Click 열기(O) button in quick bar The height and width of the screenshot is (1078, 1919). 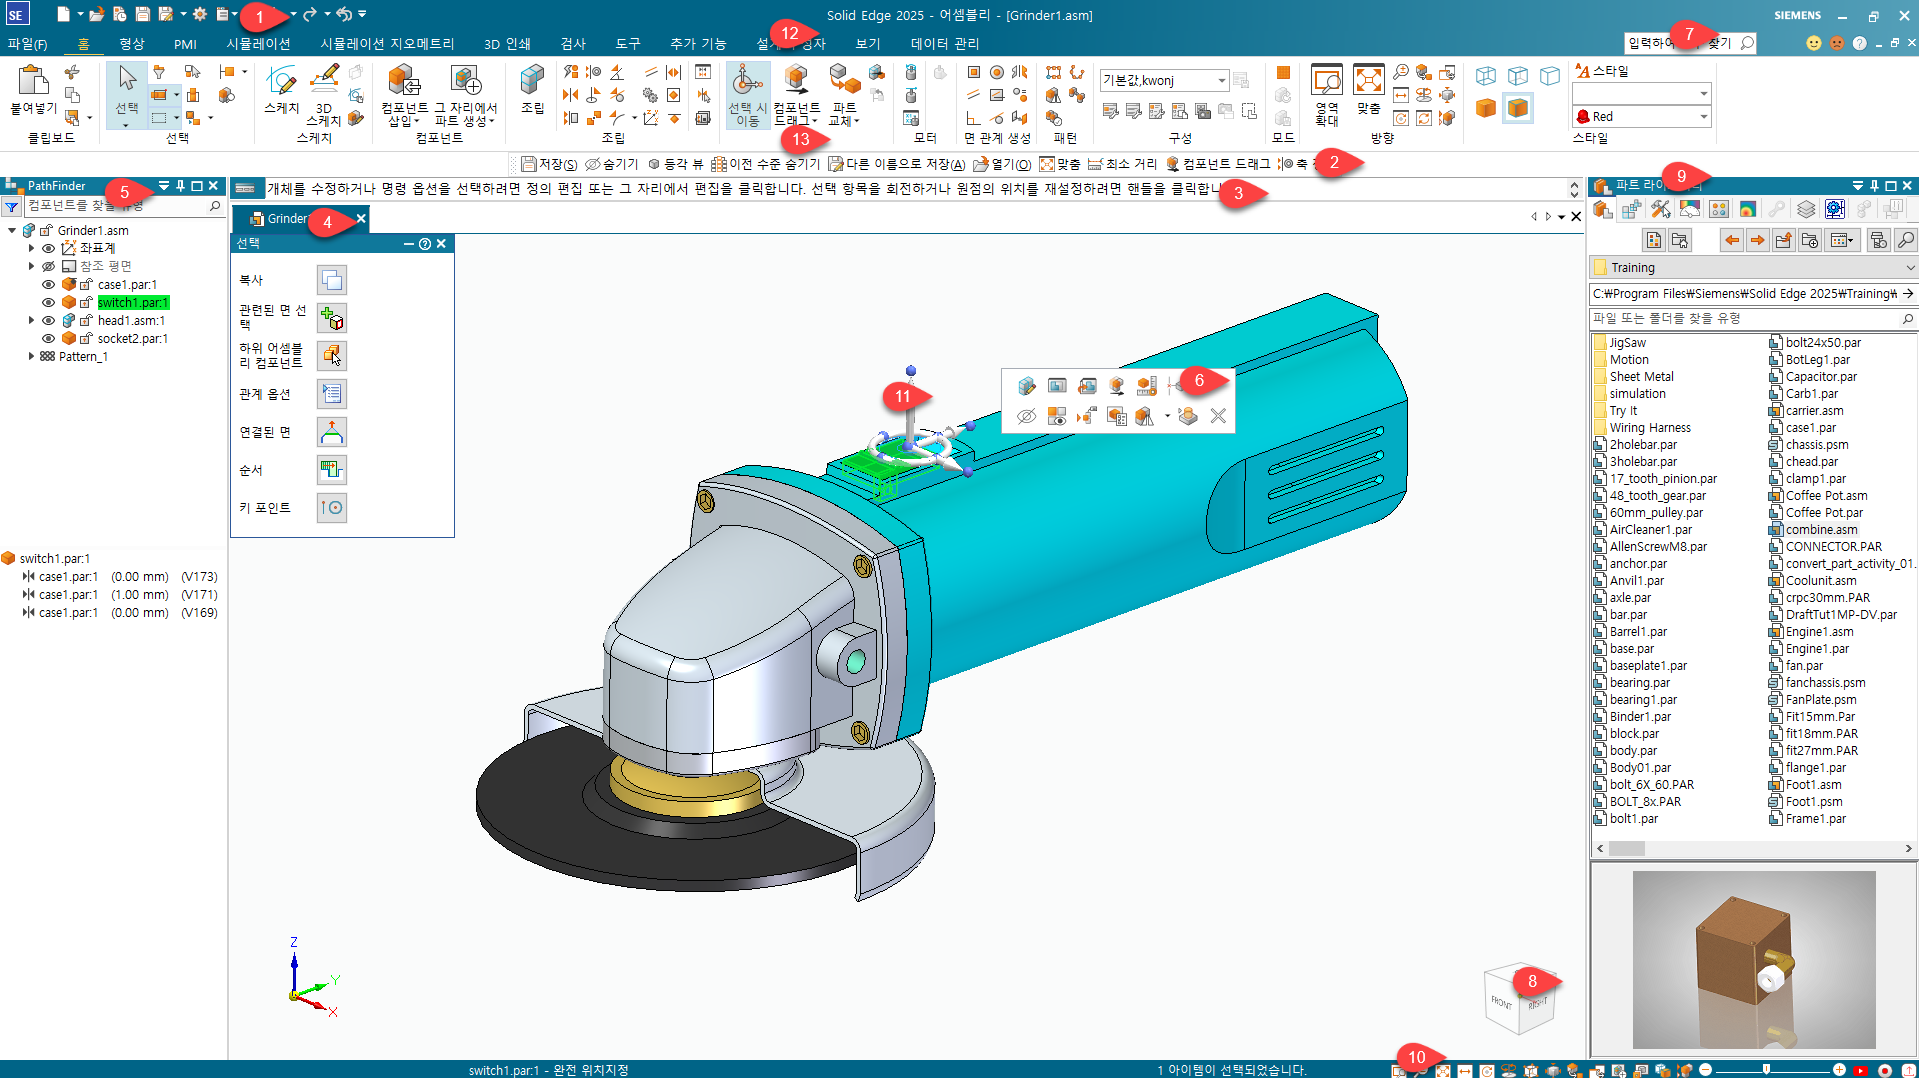click(1002, 164)
